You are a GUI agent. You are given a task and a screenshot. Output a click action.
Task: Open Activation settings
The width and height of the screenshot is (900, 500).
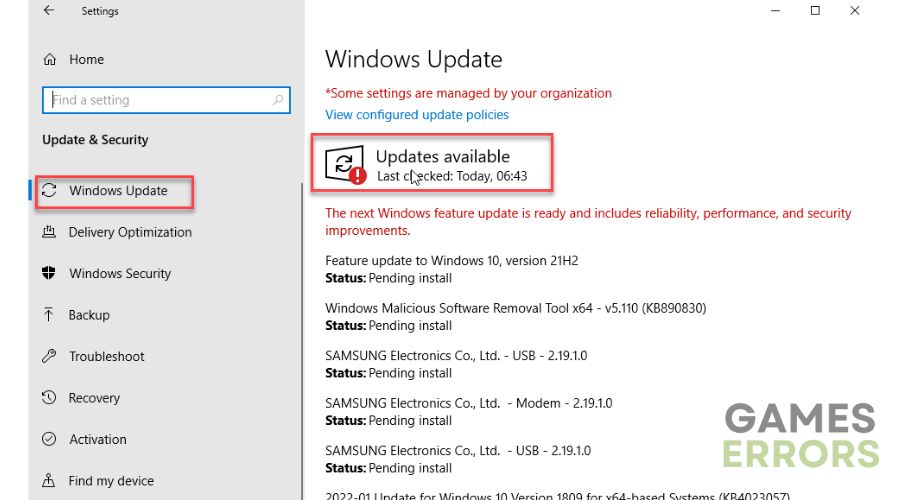98,439
